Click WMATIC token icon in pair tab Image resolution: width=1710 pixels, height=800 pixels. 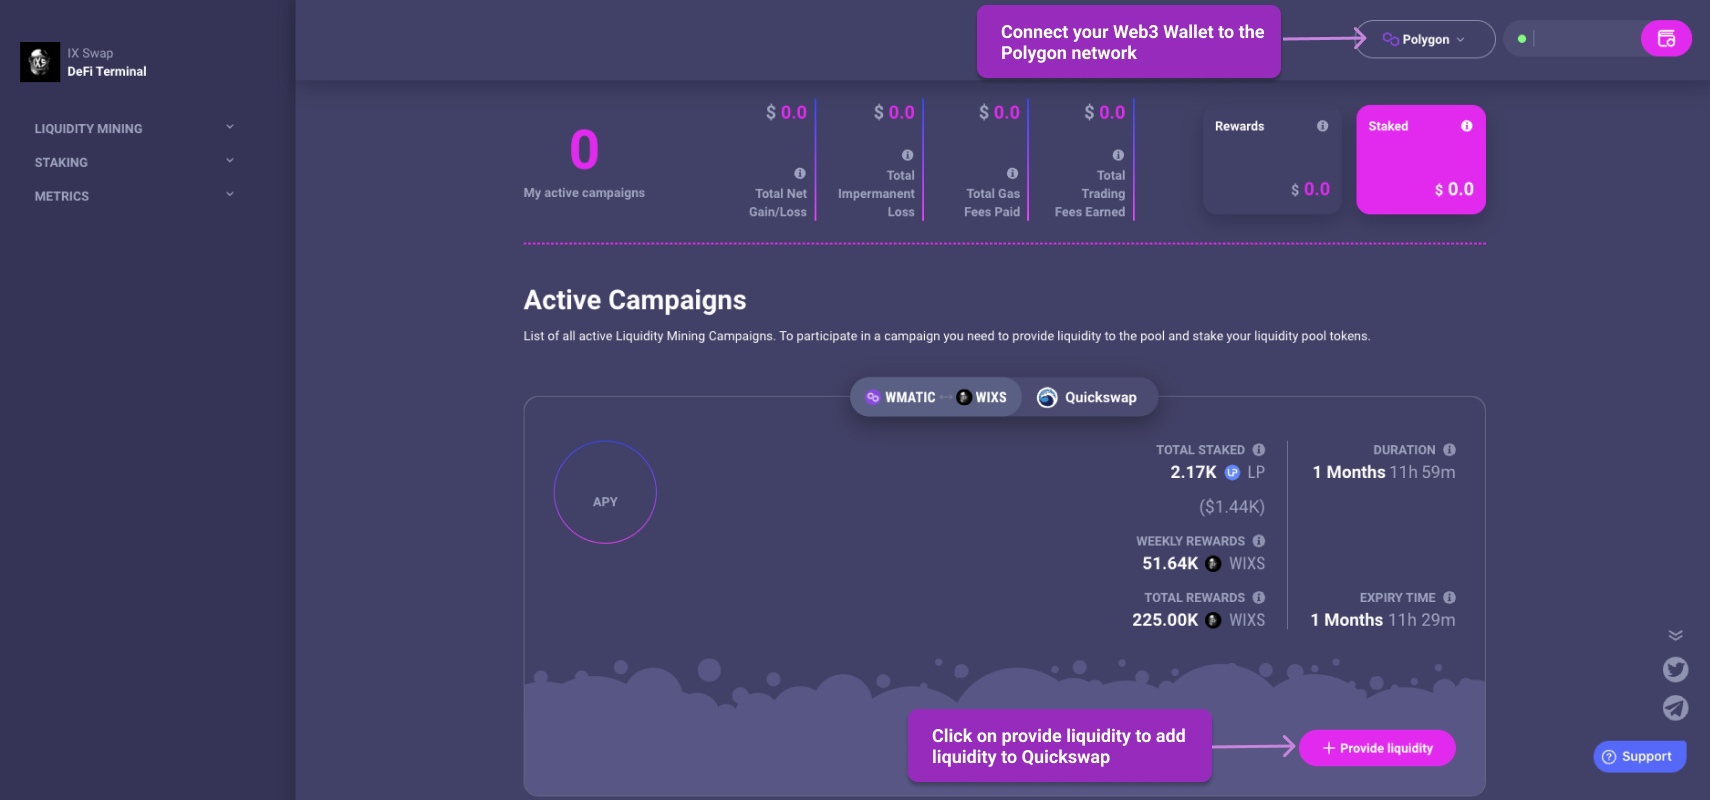873,397
